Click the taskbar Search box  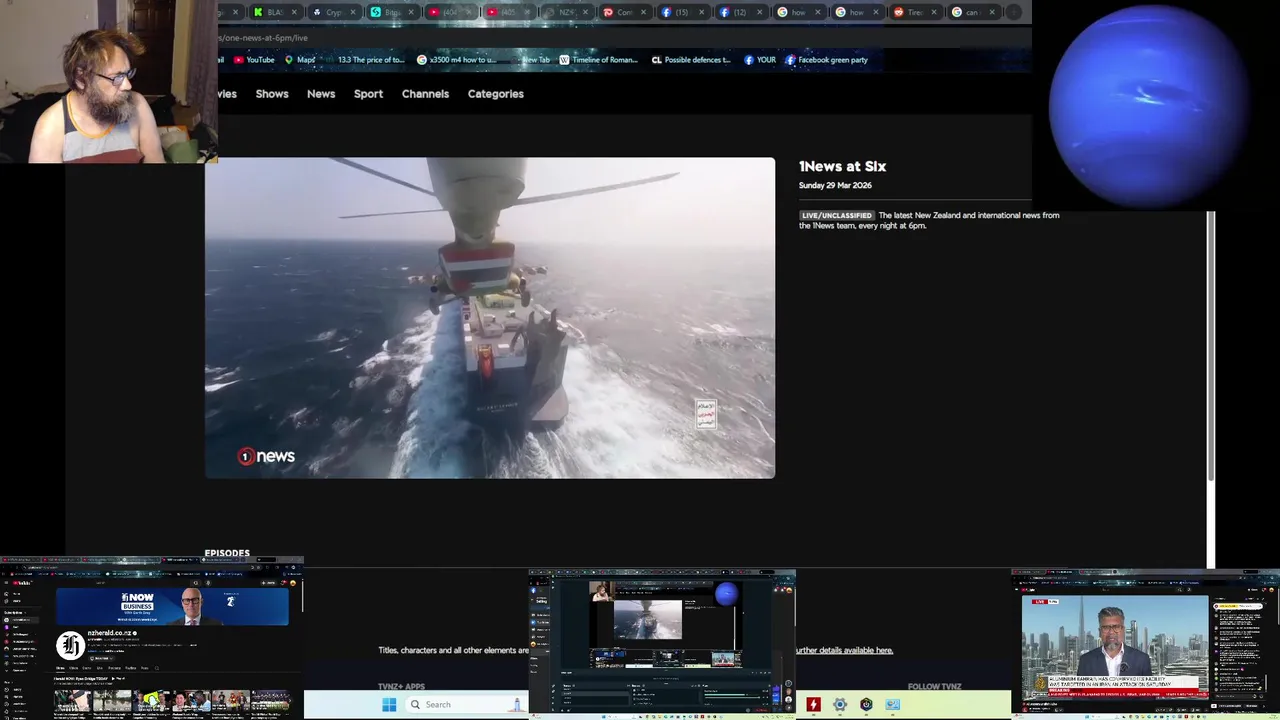(x=465, y=705)
